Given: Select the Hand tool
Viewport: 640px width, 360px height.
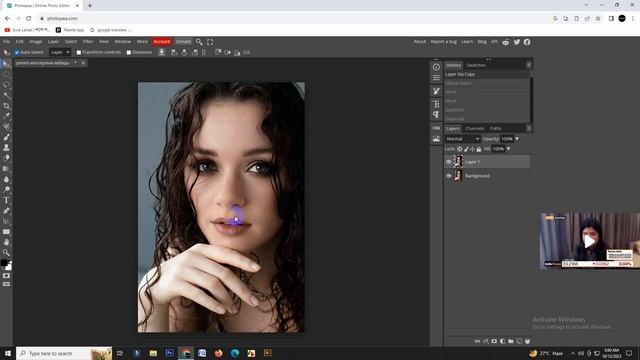Looking at the screenshot, I should 6,242.
